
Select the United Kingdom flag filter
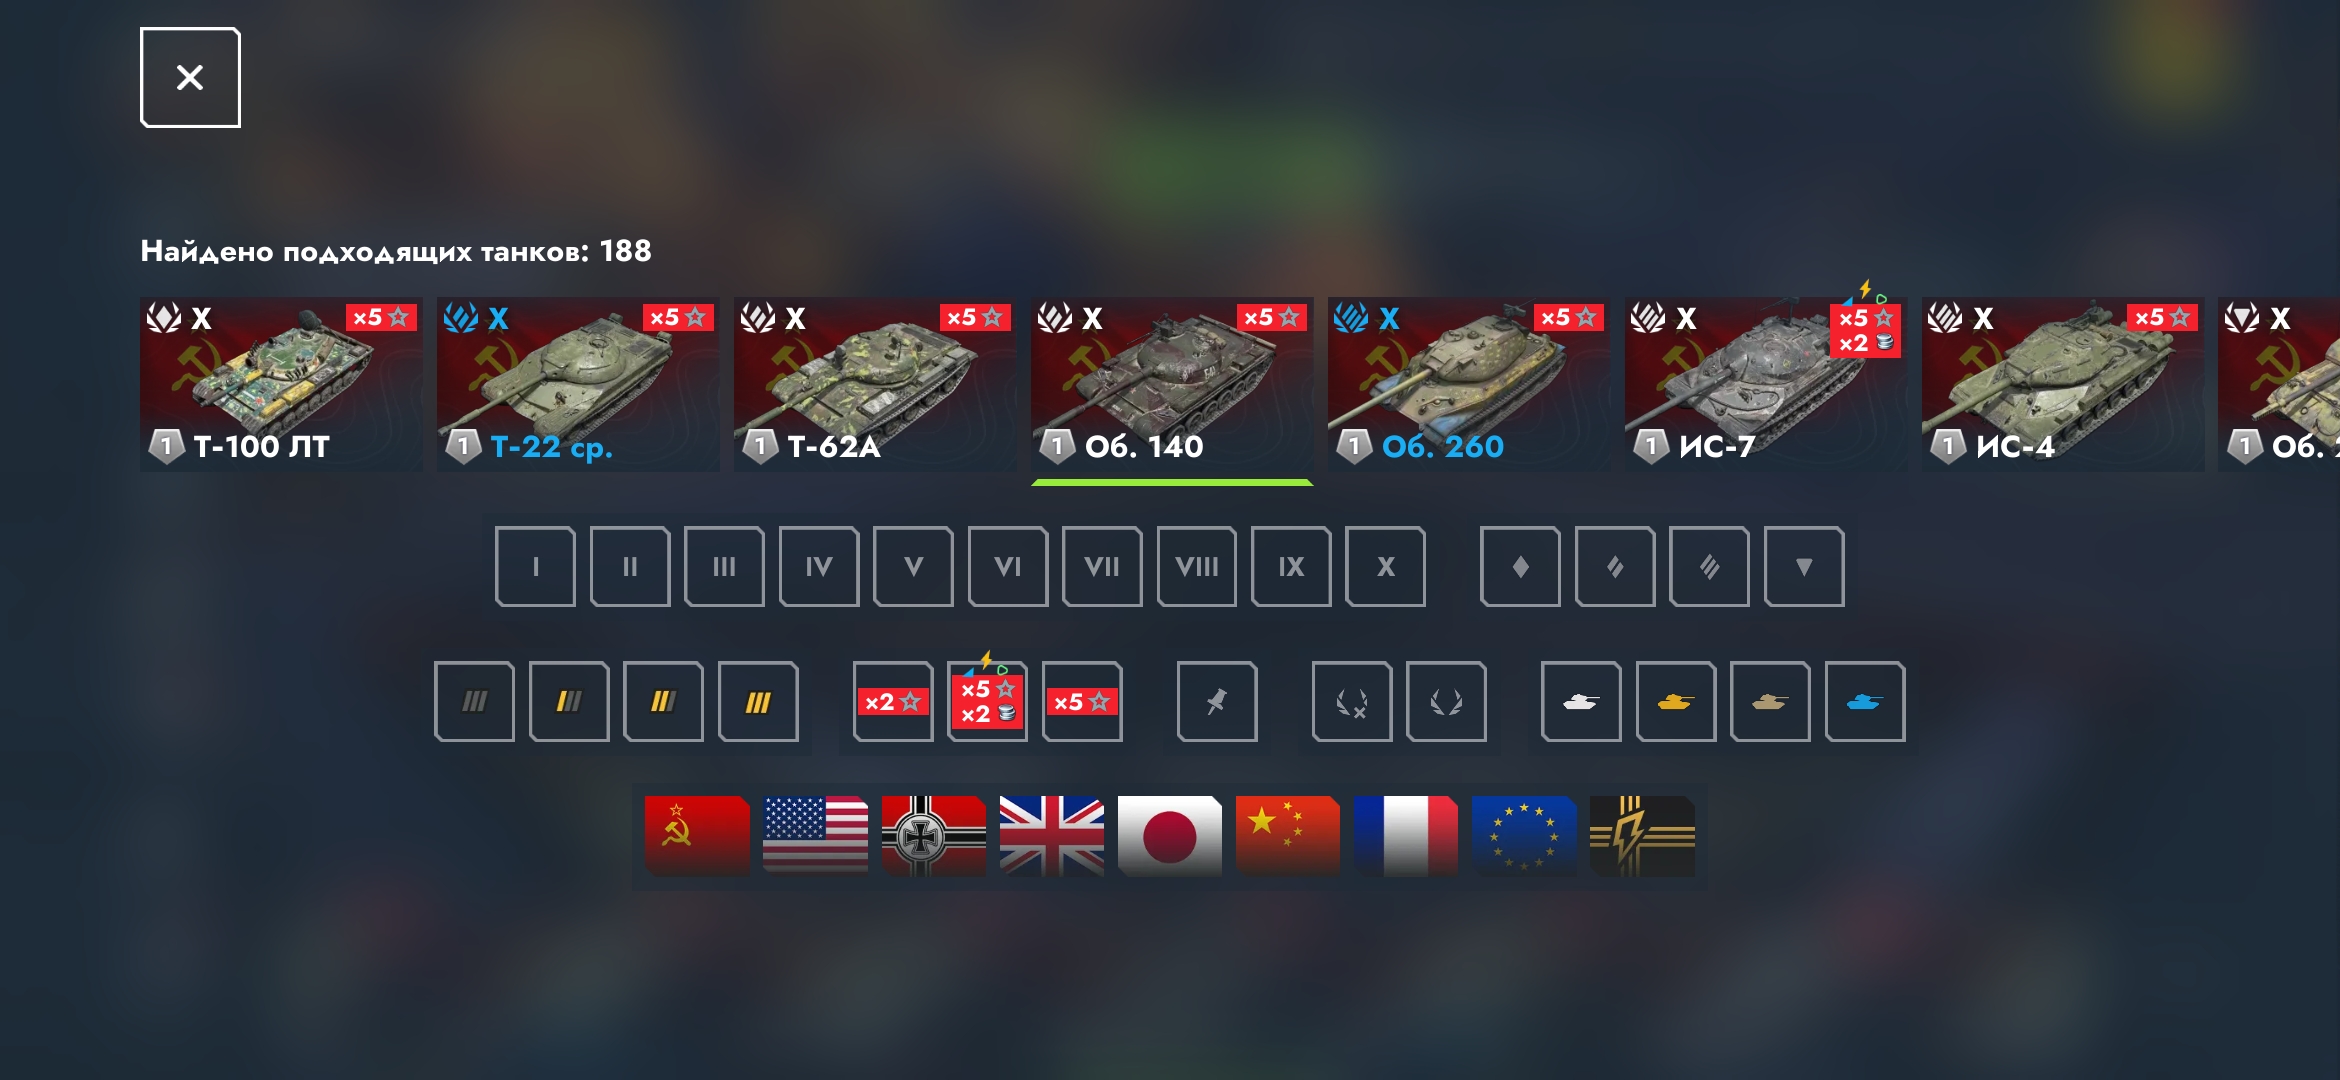(1051, 836)
